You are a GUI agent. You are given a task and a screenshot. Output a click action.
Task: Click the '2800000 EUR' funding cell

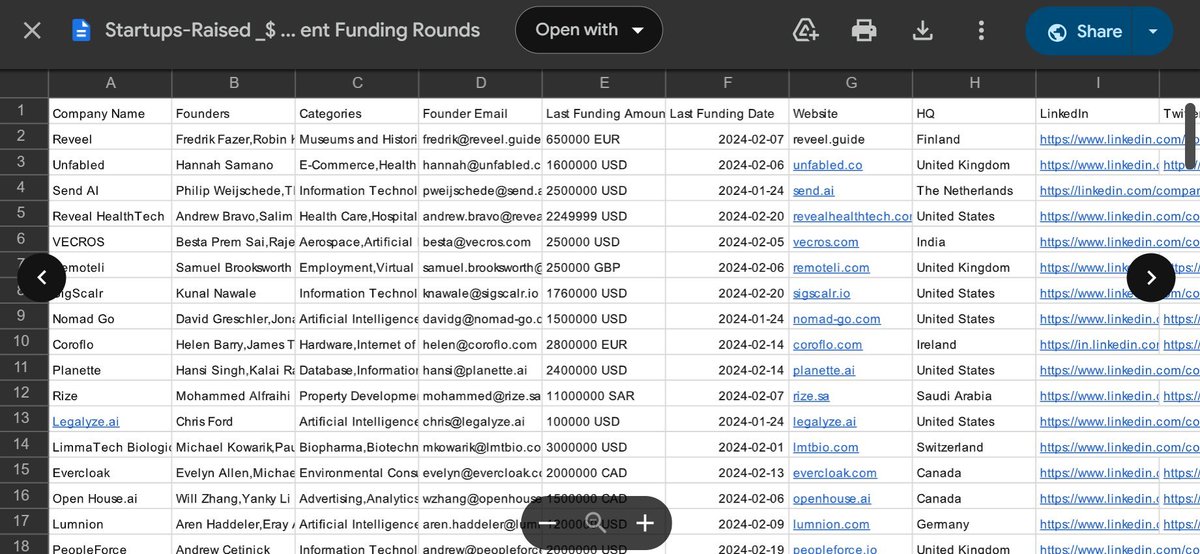click(604, 345)
